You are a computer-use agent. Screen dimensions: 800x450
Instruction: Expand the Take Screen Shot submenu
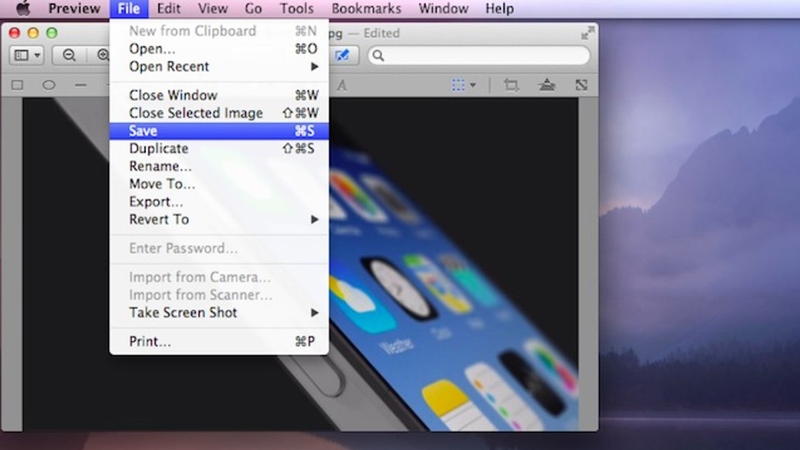tap(219, 312)
